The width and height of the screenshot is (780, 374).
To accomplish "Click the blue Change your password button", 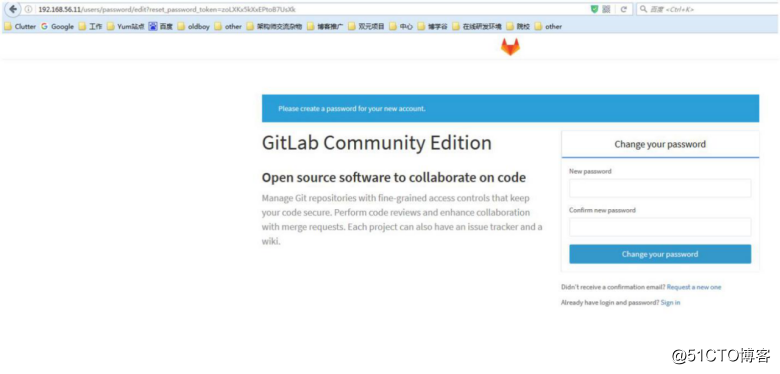I will (x=660, y=254).
